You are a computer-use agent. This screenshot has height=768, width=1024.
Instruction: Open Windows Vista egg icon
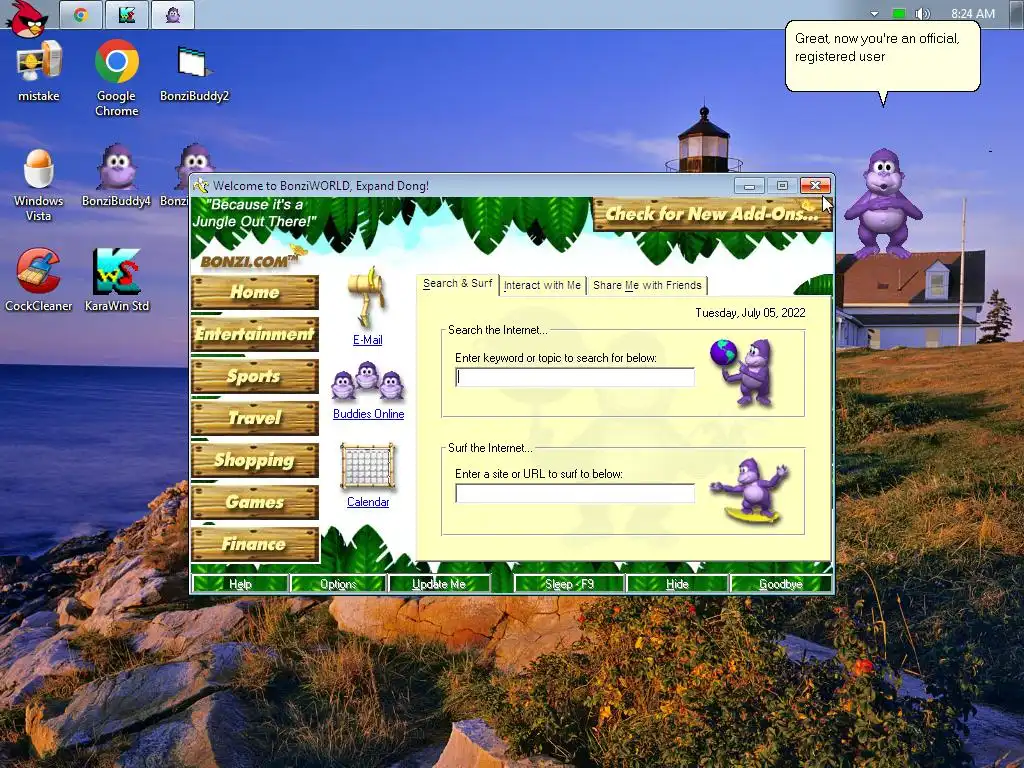39,184
